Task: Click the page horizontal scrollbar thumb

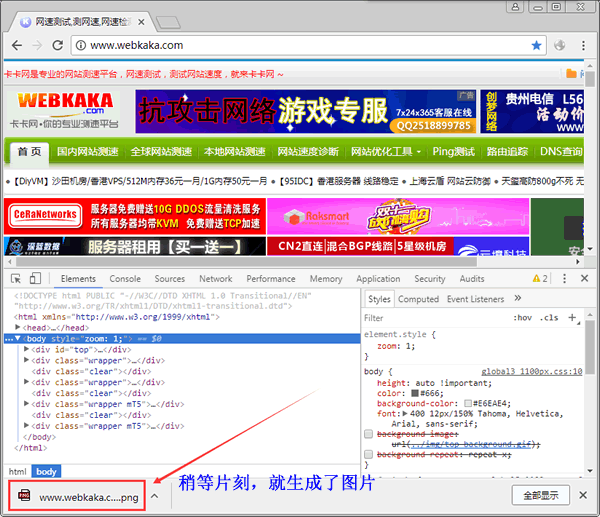Action: coord(246,262)
